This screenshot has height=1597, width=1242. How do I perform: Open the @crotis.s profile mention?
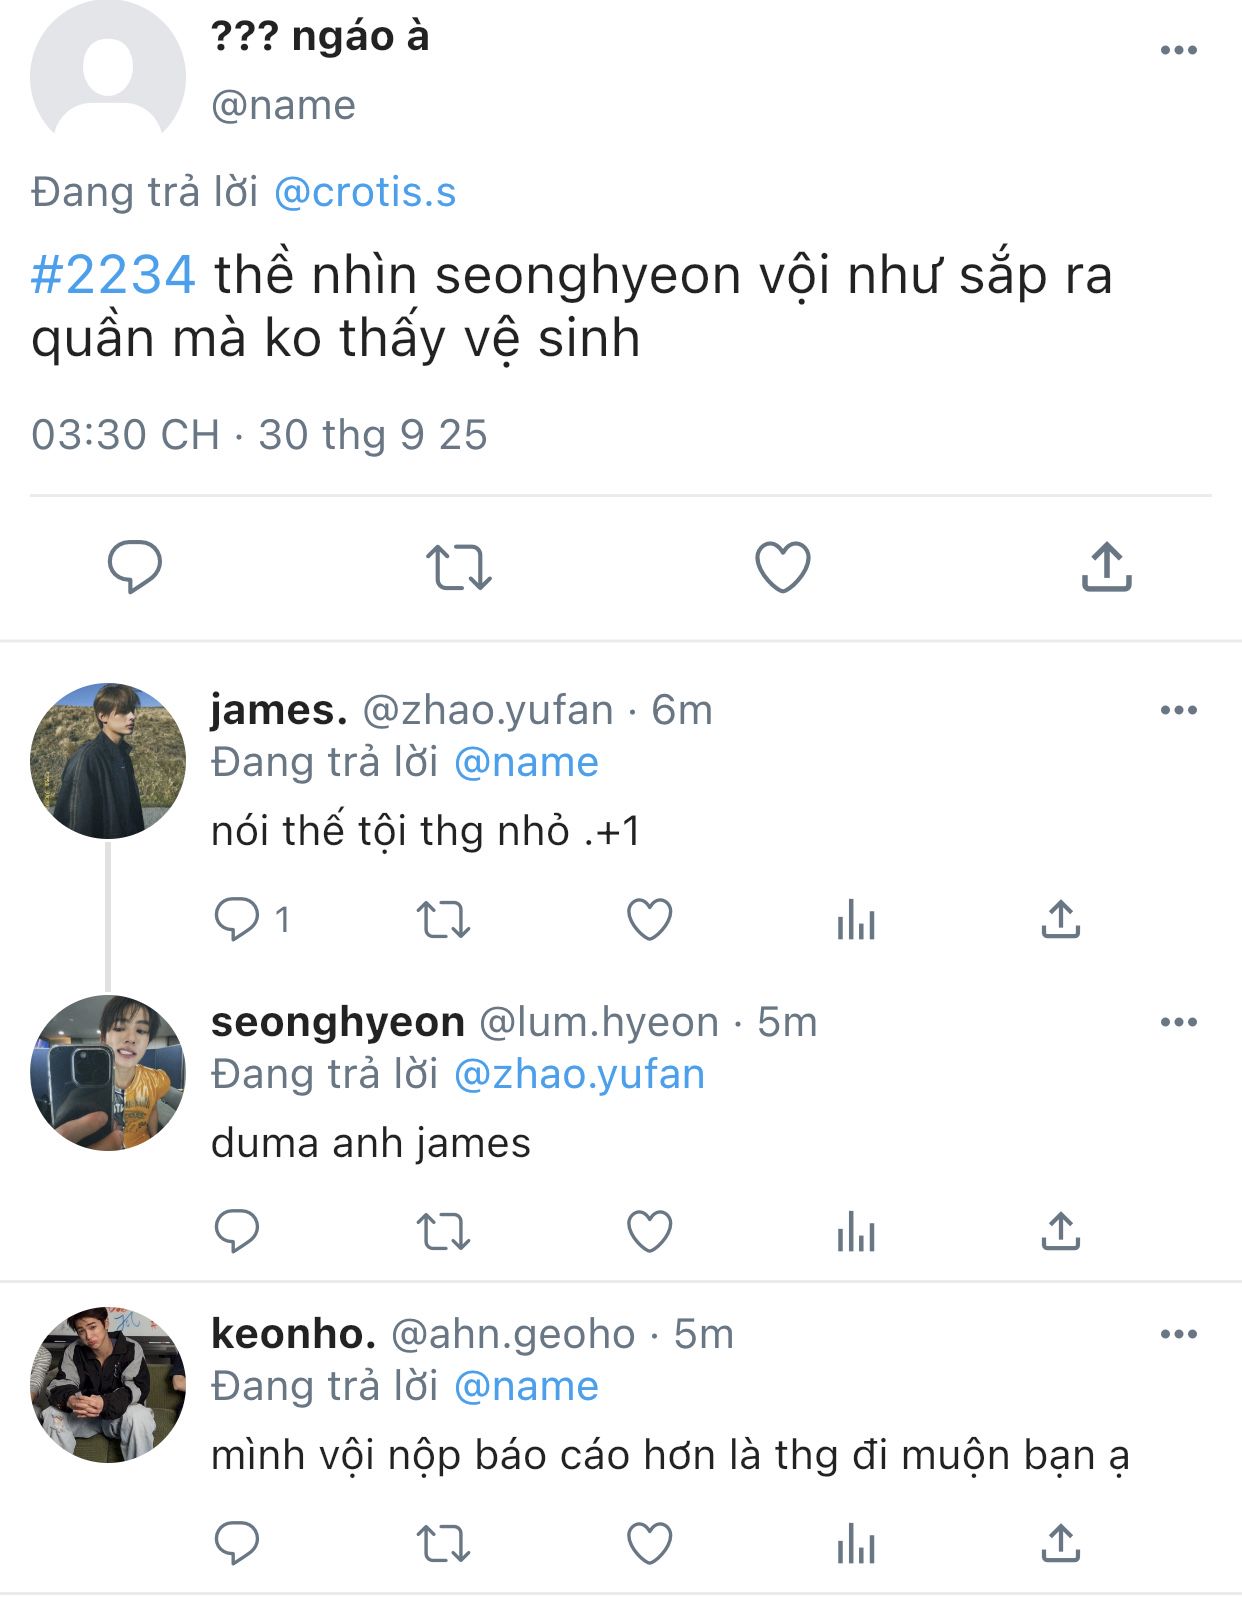click(365, 192)
